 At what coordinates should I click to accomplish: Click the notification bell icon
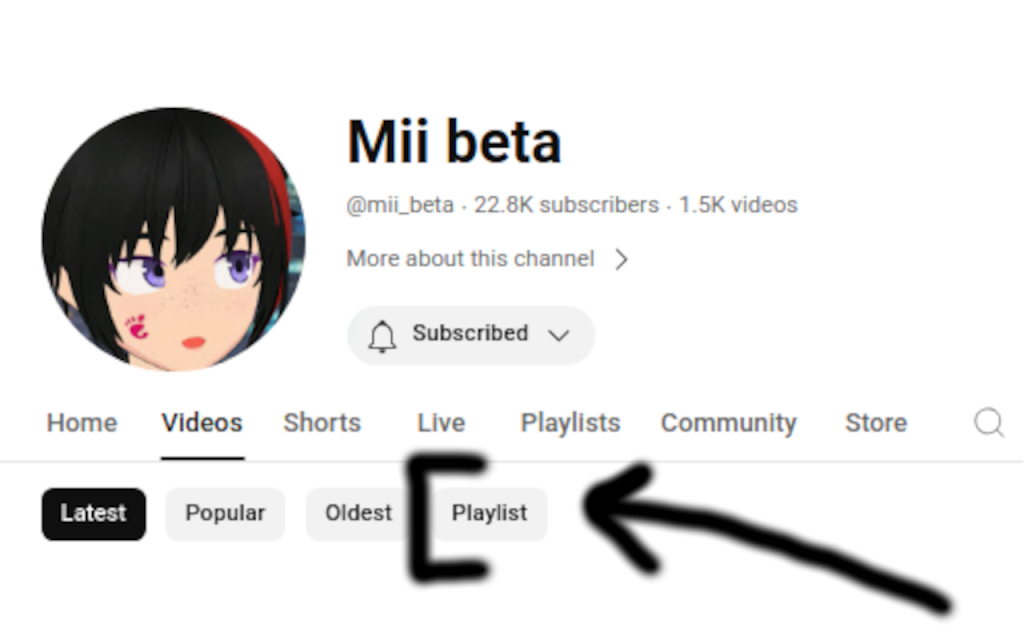point(382,336)
